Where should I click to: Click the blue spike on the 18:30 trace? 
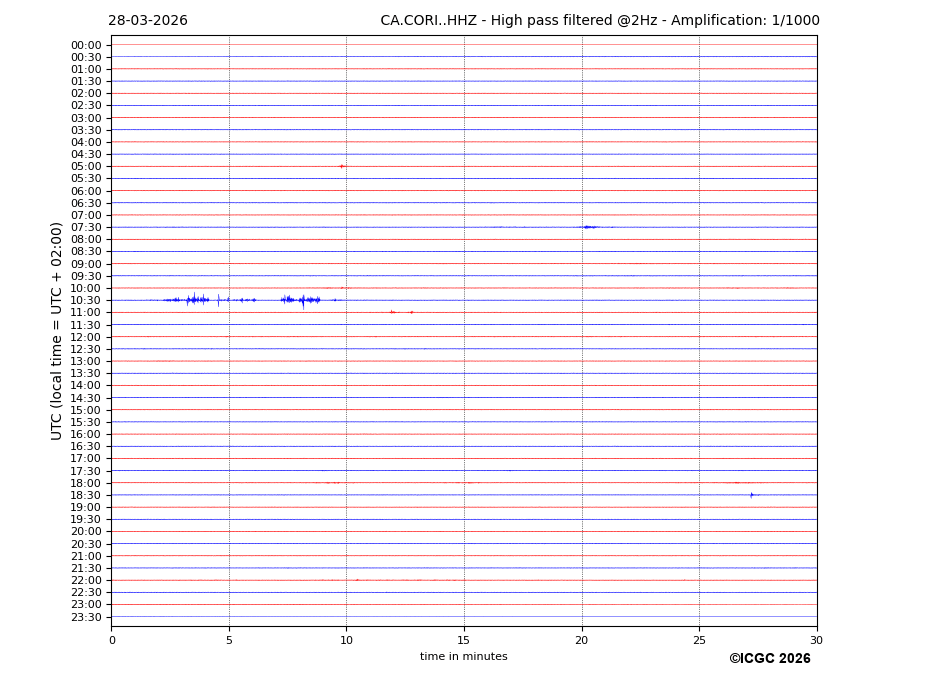coord(751,495)
